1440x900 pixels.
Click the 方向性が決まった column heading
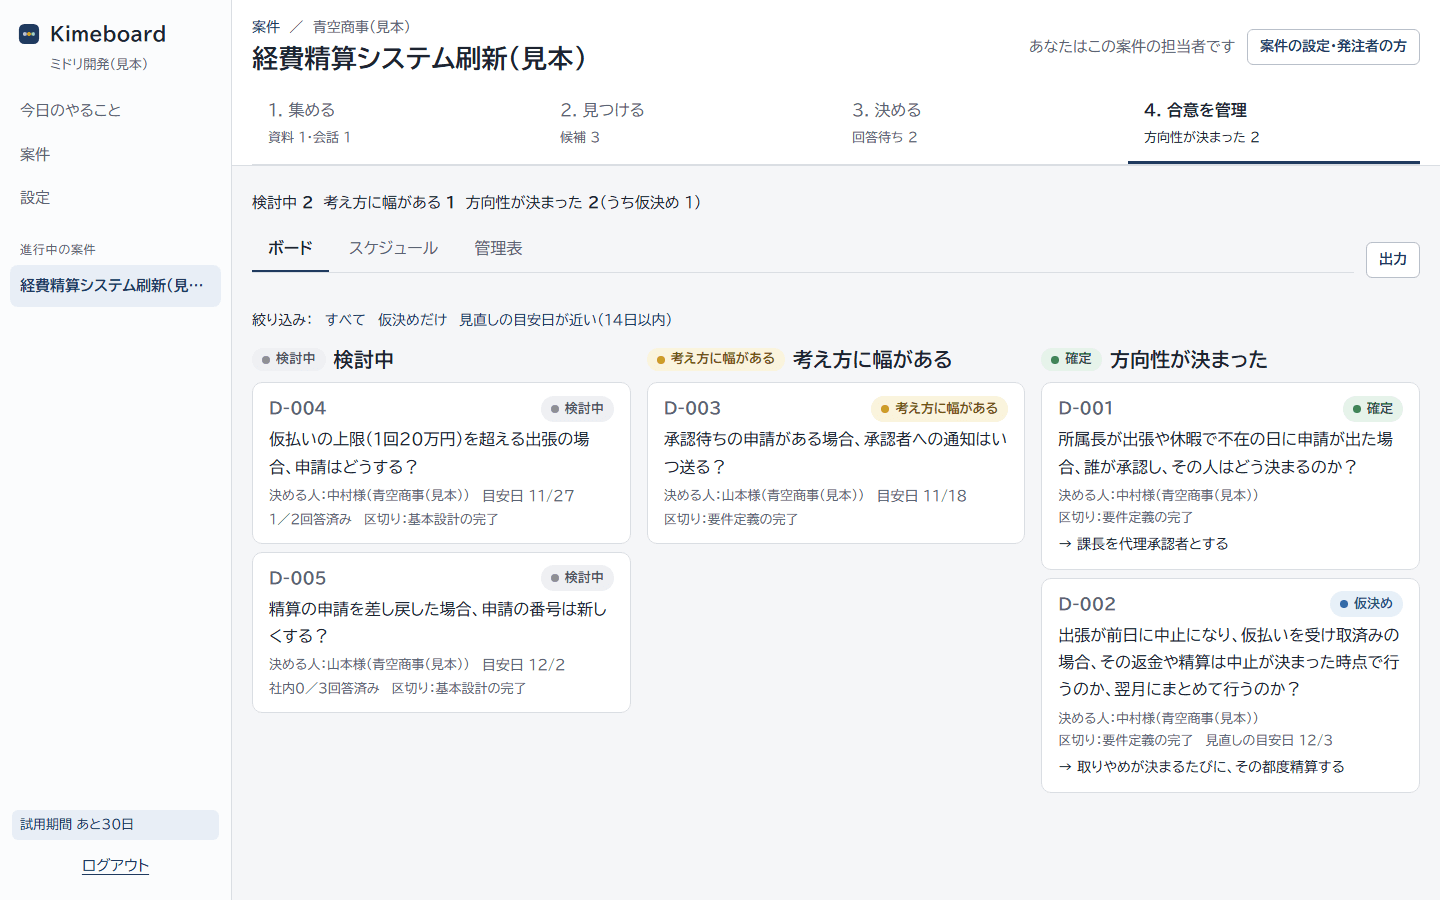(x=1189, y=360)
